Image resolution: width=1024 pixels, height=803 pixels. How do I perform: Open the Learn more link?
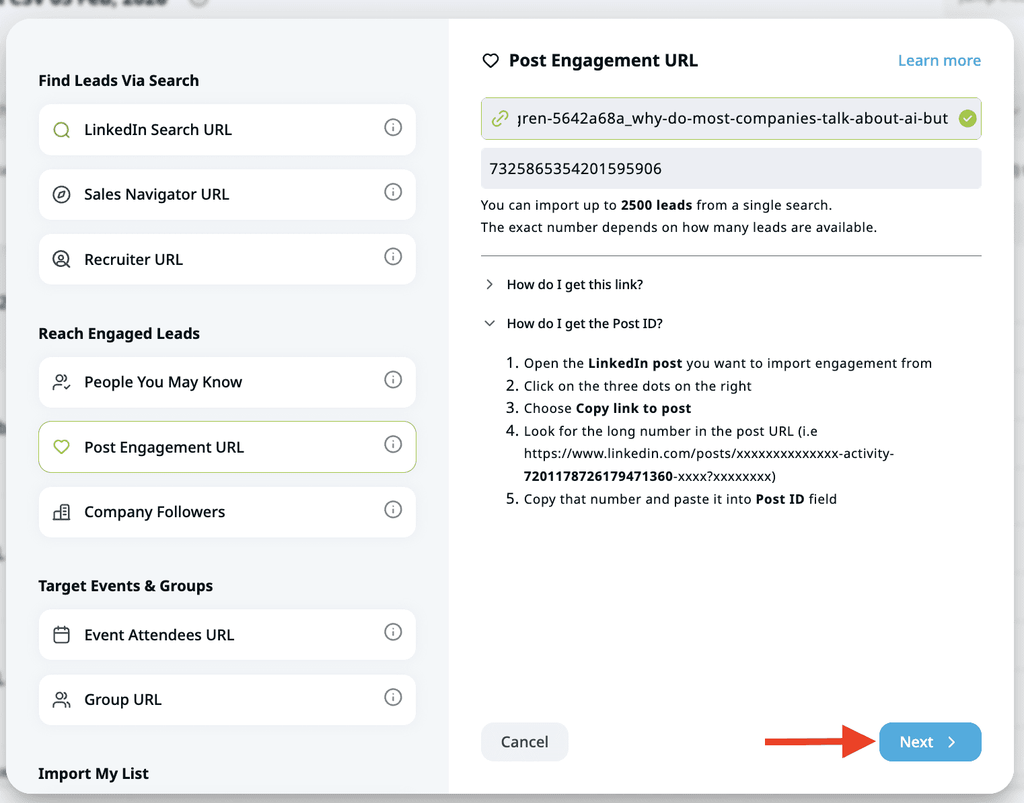(x=939, y=61)
